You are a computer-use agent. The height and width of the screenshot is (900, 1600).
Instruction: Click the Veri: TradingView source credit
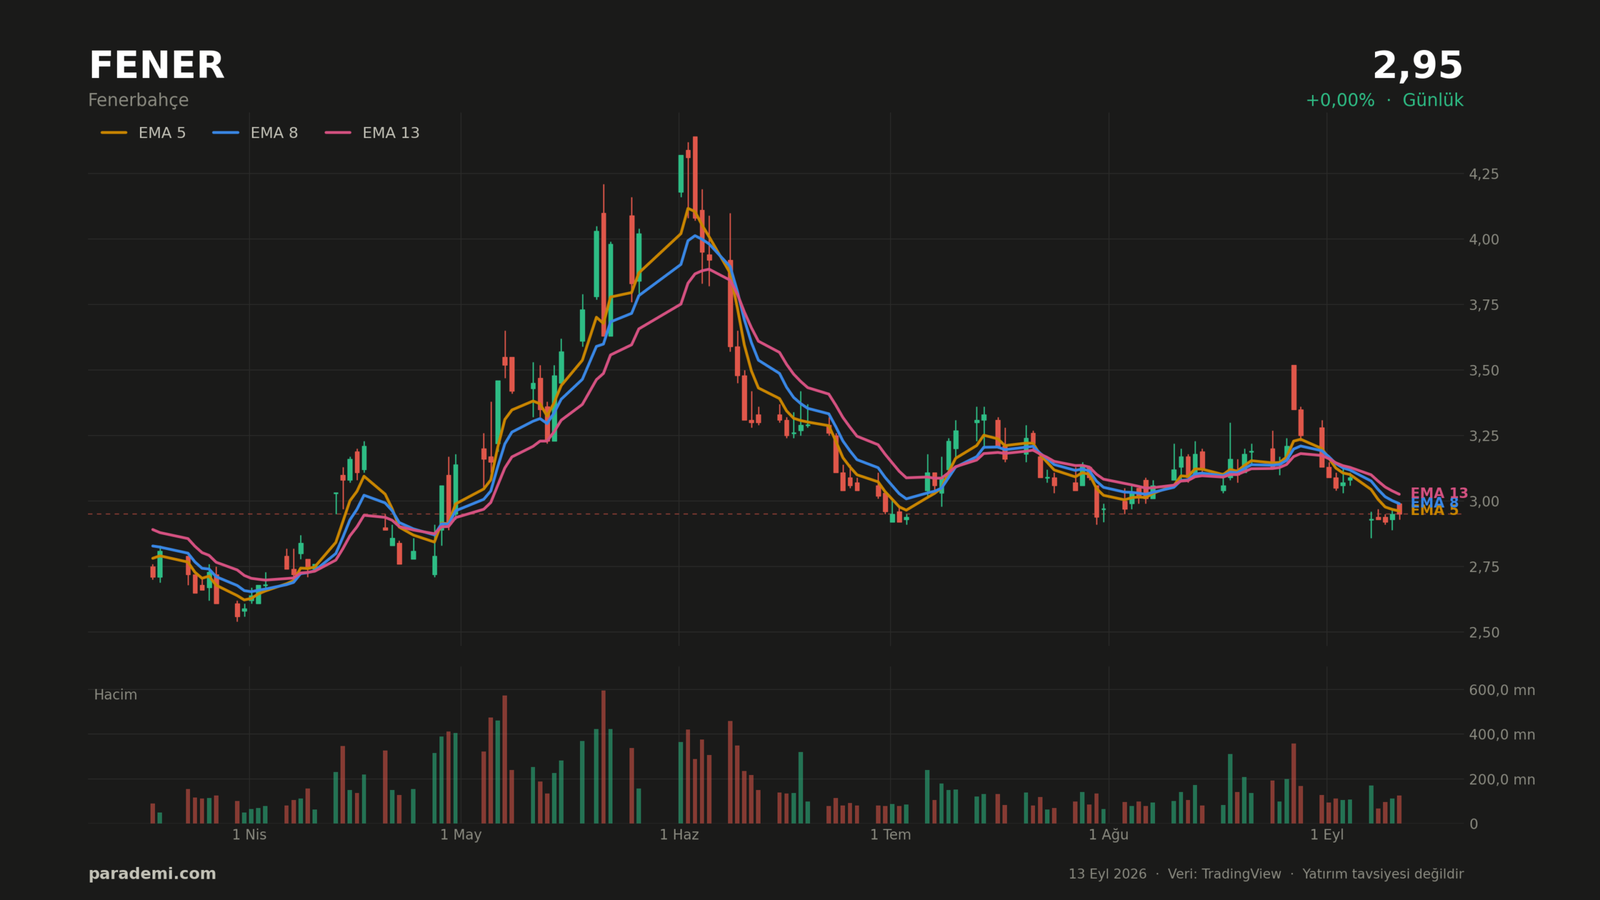[x=1224, y=874]
